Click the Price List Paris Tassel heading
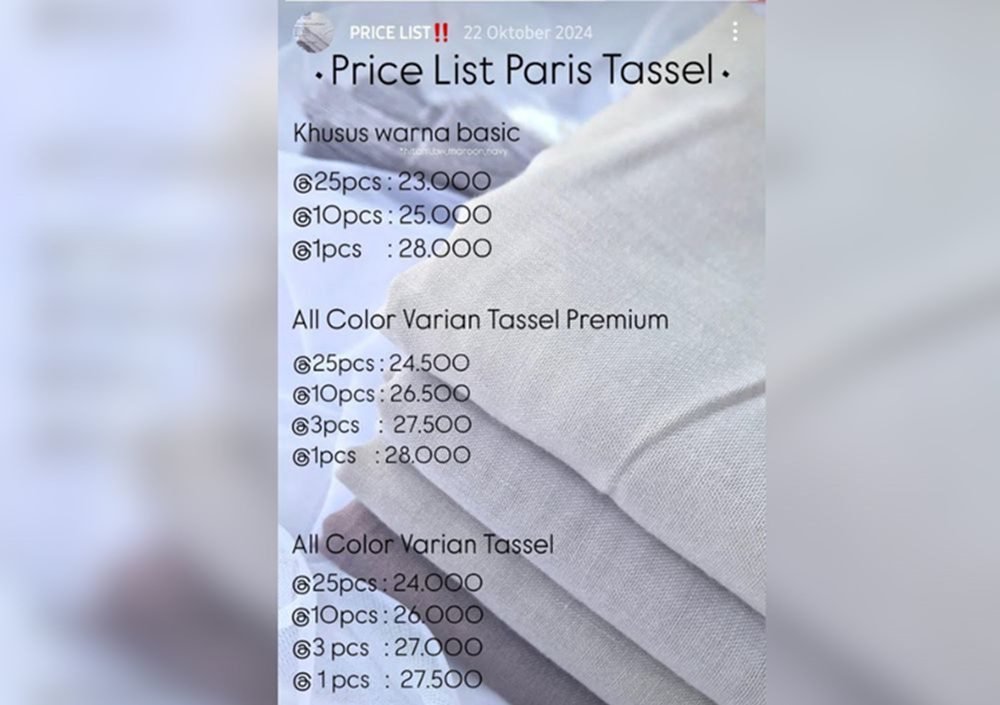This screenshot has width=1000, height=705. [x=521, y=72]
